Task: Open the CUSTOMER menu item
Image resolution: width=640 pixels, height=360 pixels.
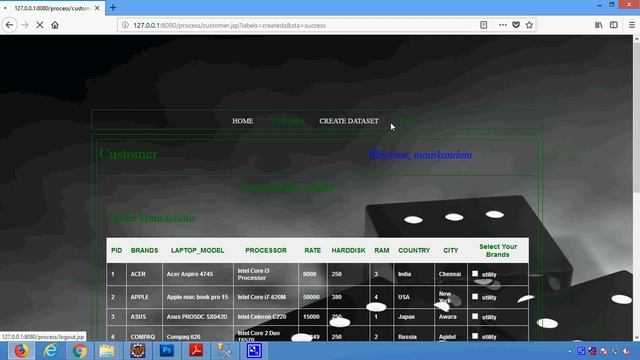Action: click(x=285, y=121)
